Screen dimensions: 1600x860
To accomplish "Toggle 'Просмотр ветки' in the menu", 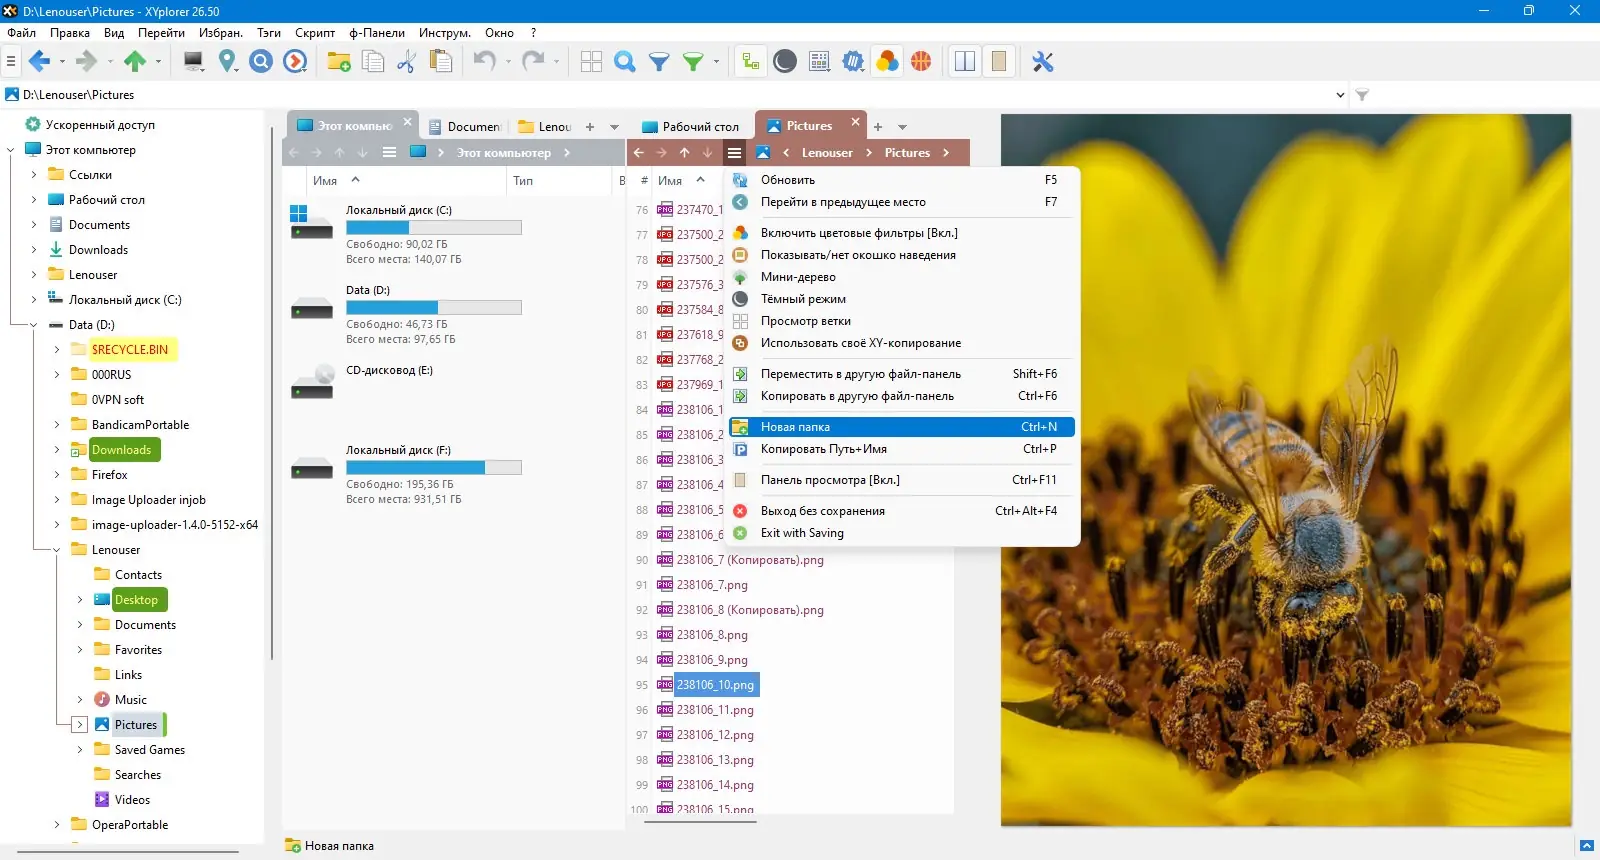I will [806, 321].
